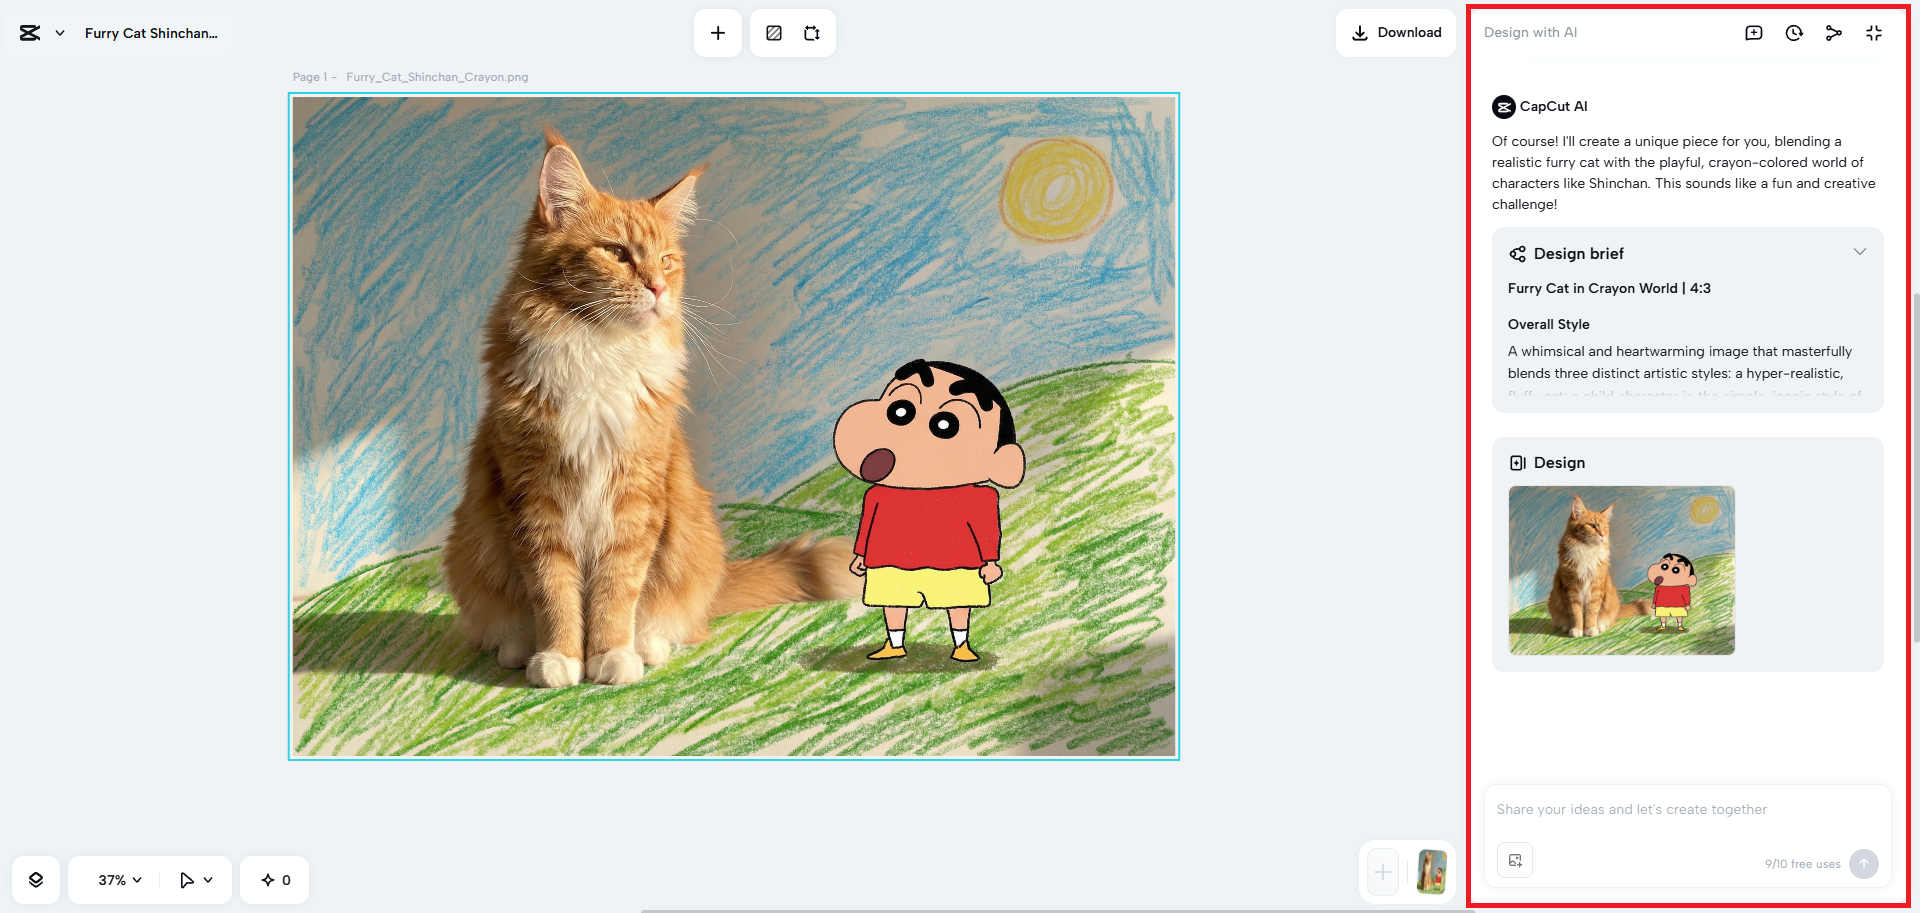Select the page 1 thumbnail
The image size is (1920, 913).
[1432, 872]
